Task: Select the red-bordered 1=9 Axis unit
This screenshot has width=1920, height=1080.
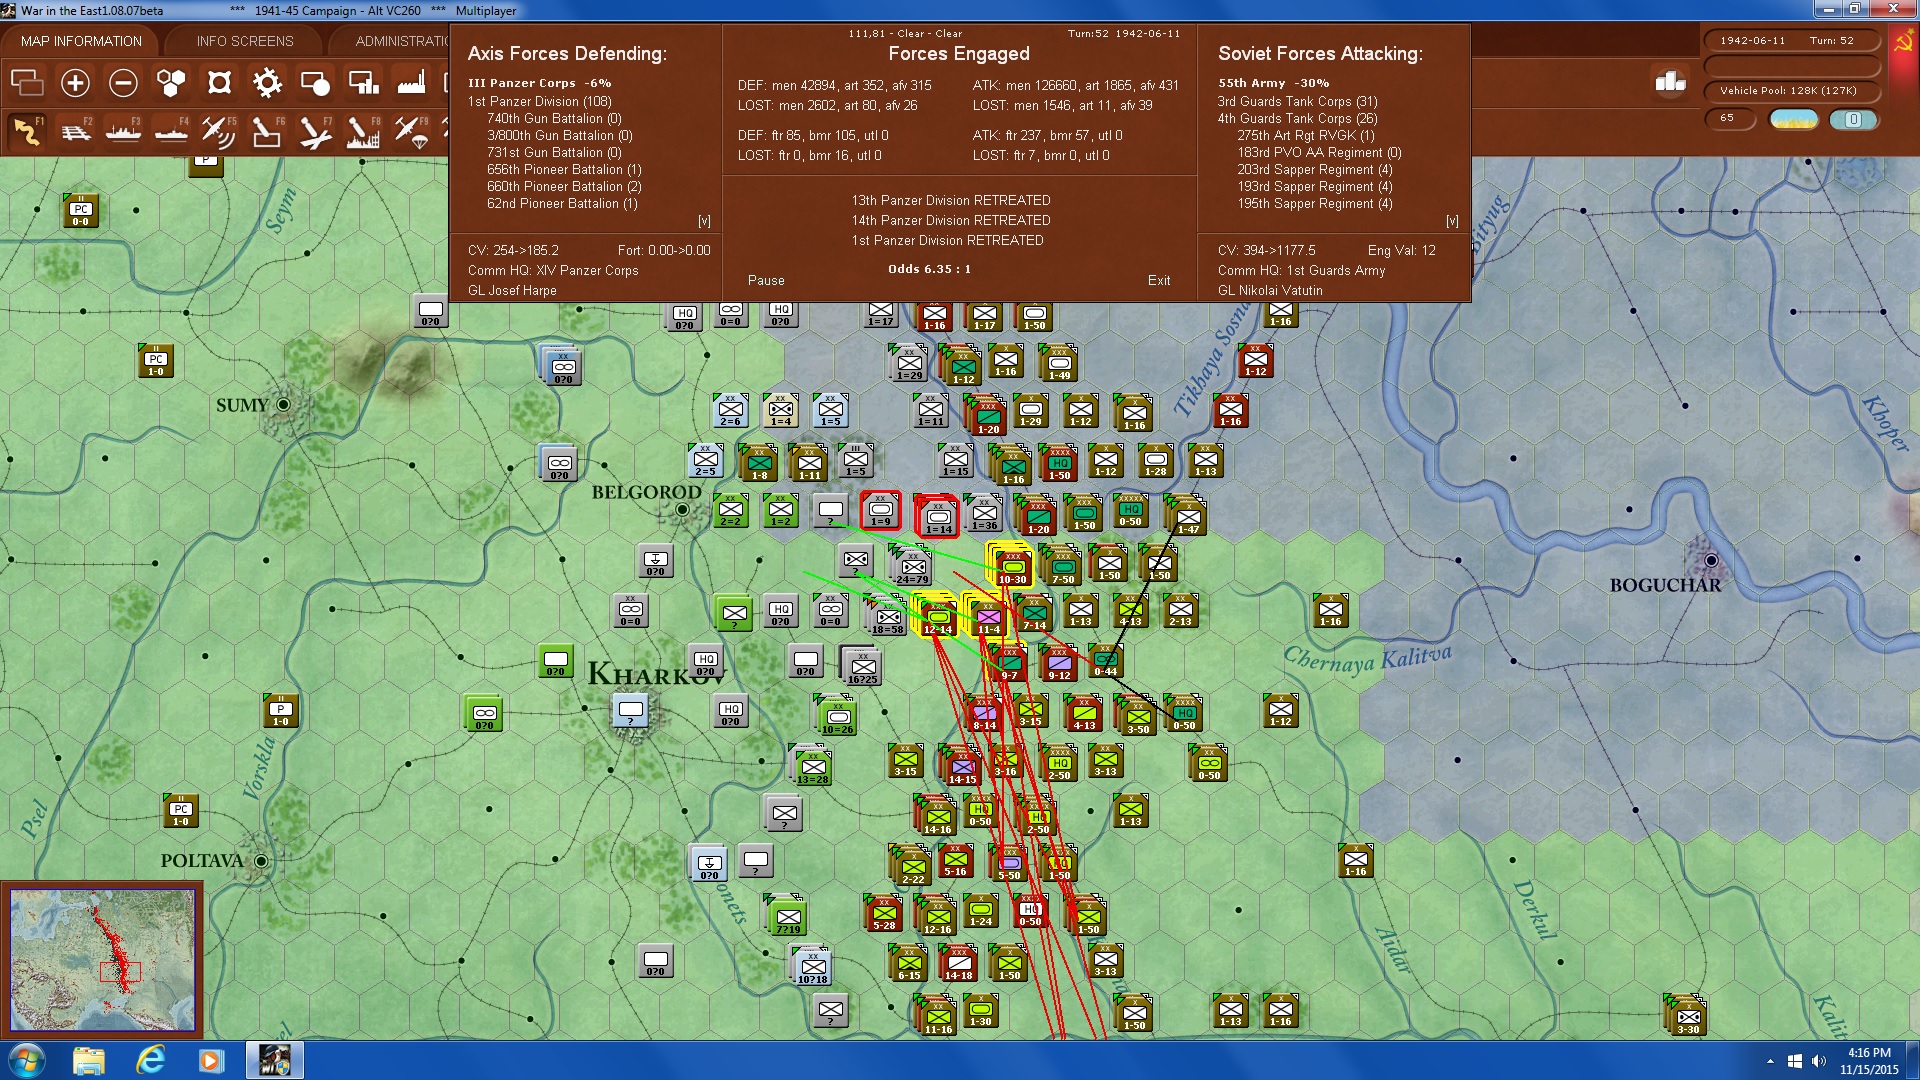Action: tap(880, 511)
